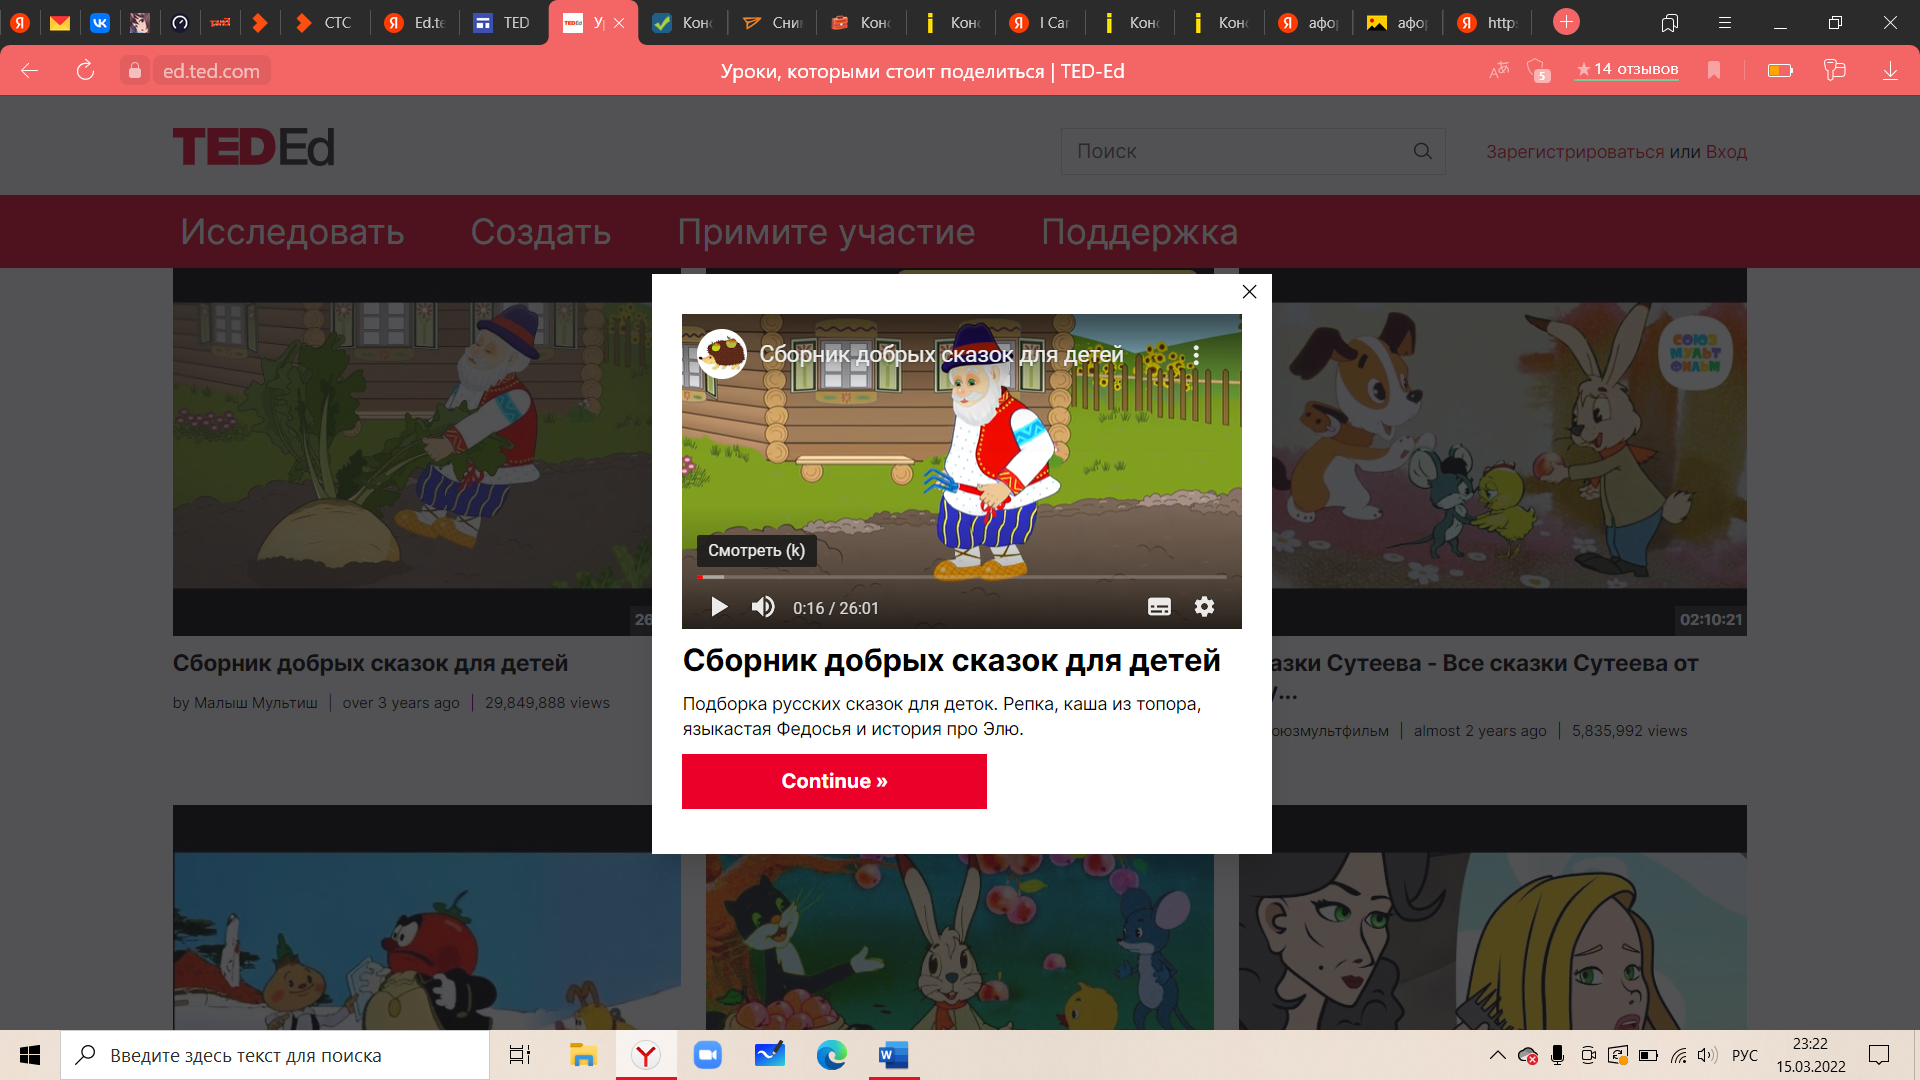The width and height of the screenshot is (1920, 1080).
Task: Switch the РУС input language
Action: tap(1745, 1055)
